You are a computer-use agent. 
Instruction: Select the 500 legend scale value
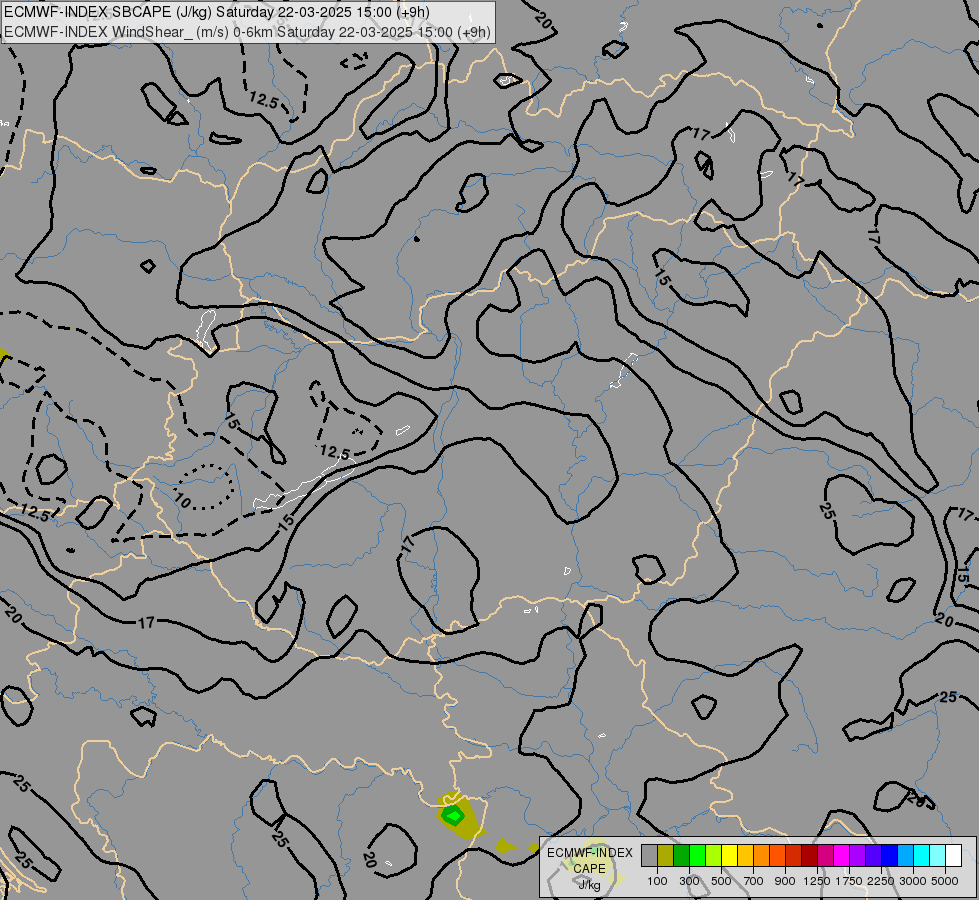[x=721, y=881]
